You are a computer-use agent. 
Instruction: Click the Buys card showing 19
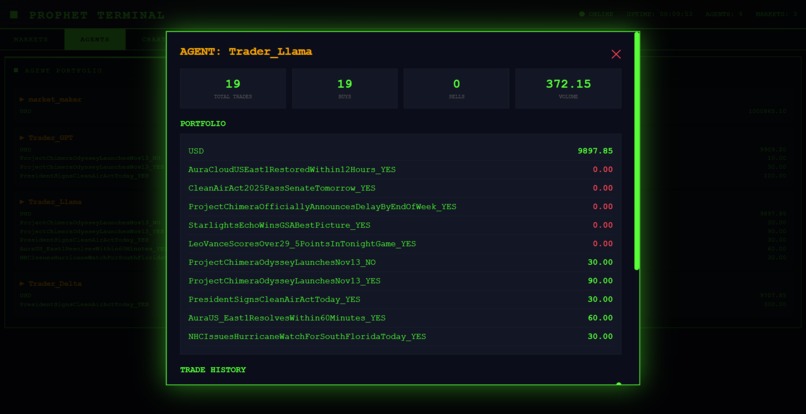(x=344, y=88)
